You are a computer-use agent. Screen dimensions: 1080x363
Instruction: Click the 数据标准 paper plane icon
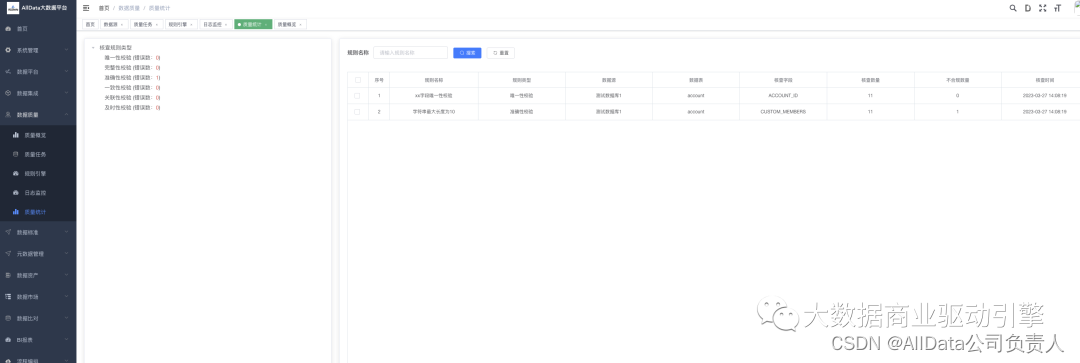[x=8, y=232]
